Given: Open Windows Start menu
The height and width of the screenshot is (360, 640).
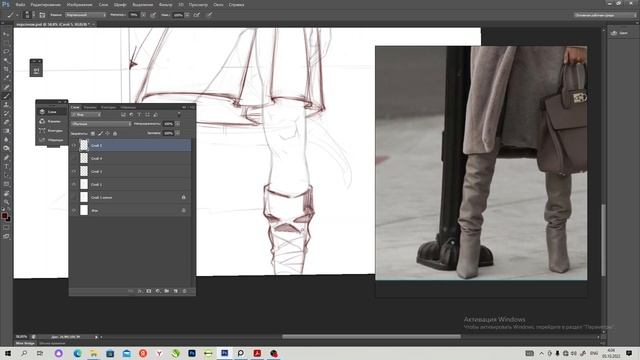Looking at the screenshot, I should (x=7, y=353).
